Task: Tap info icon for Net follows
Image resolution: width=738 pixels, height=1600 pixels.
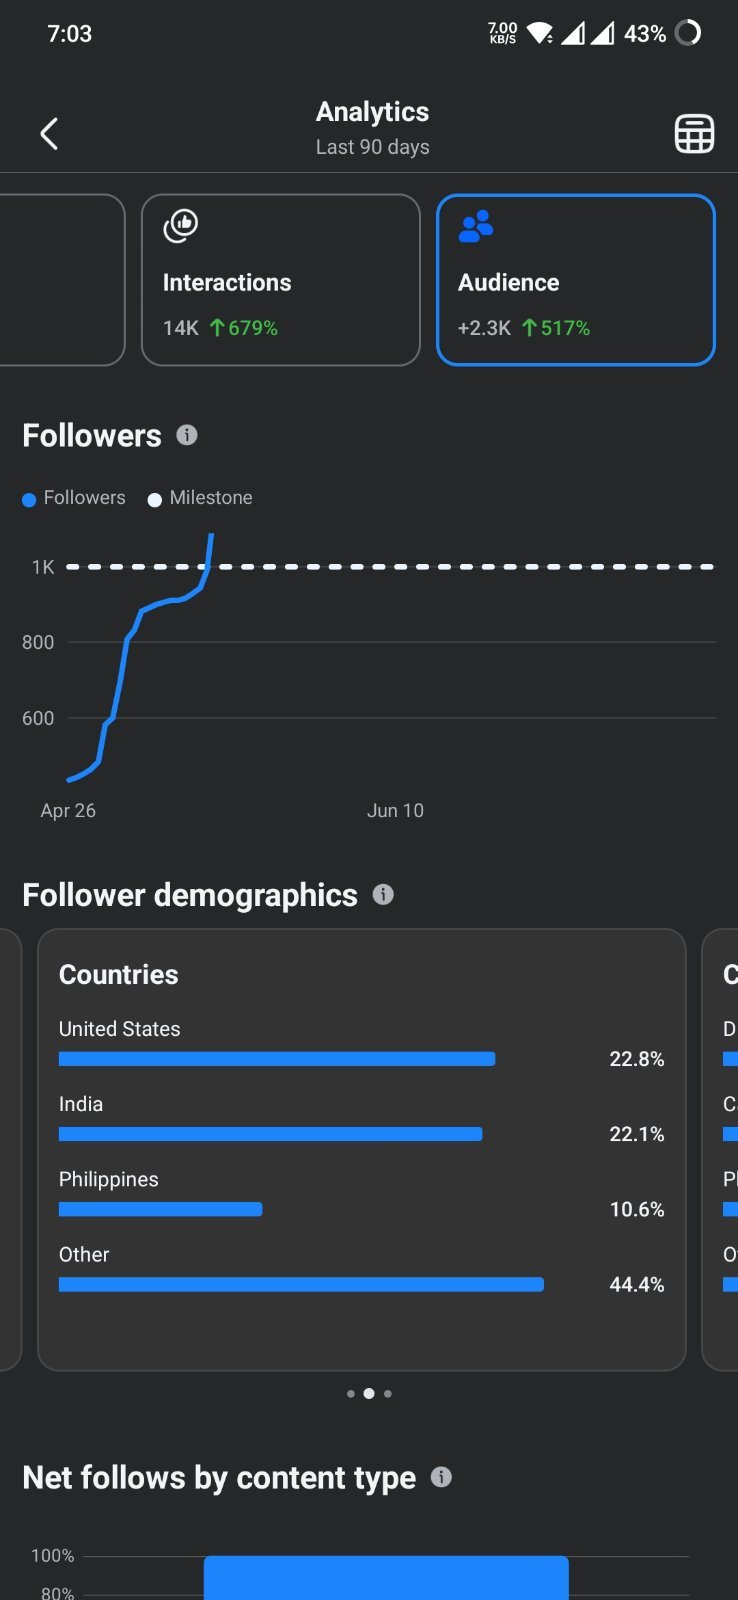Action: [x=441, y=1477]
